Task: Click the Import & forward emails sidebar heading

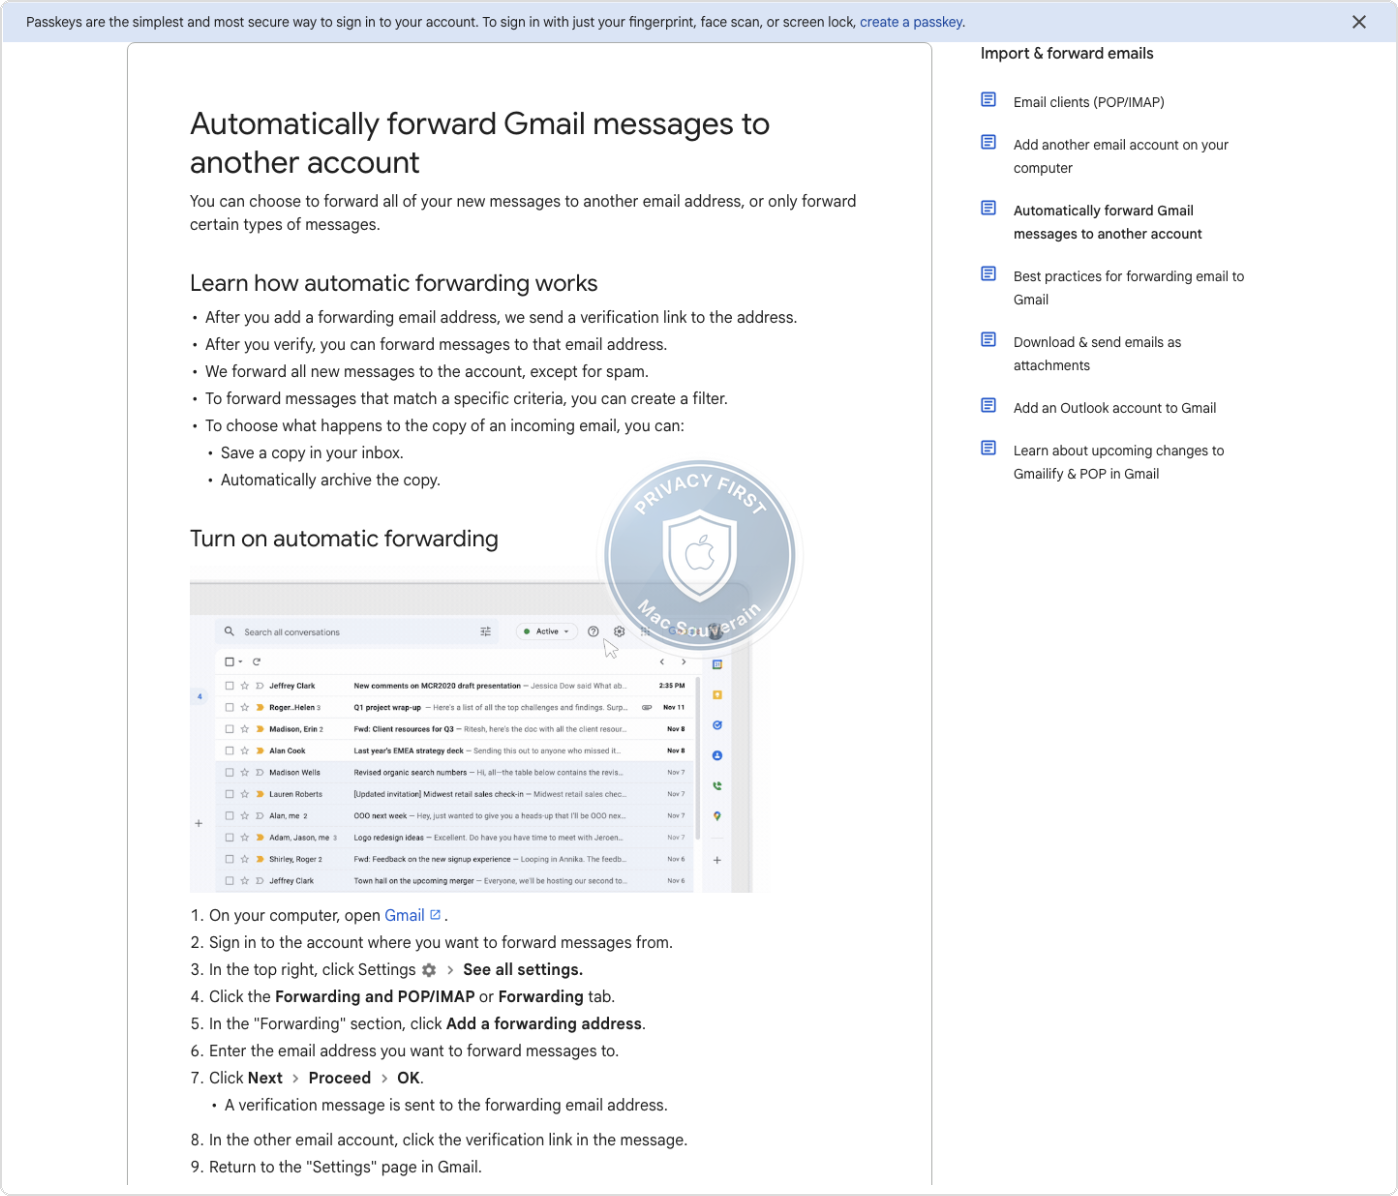Action: [1066, 53]
